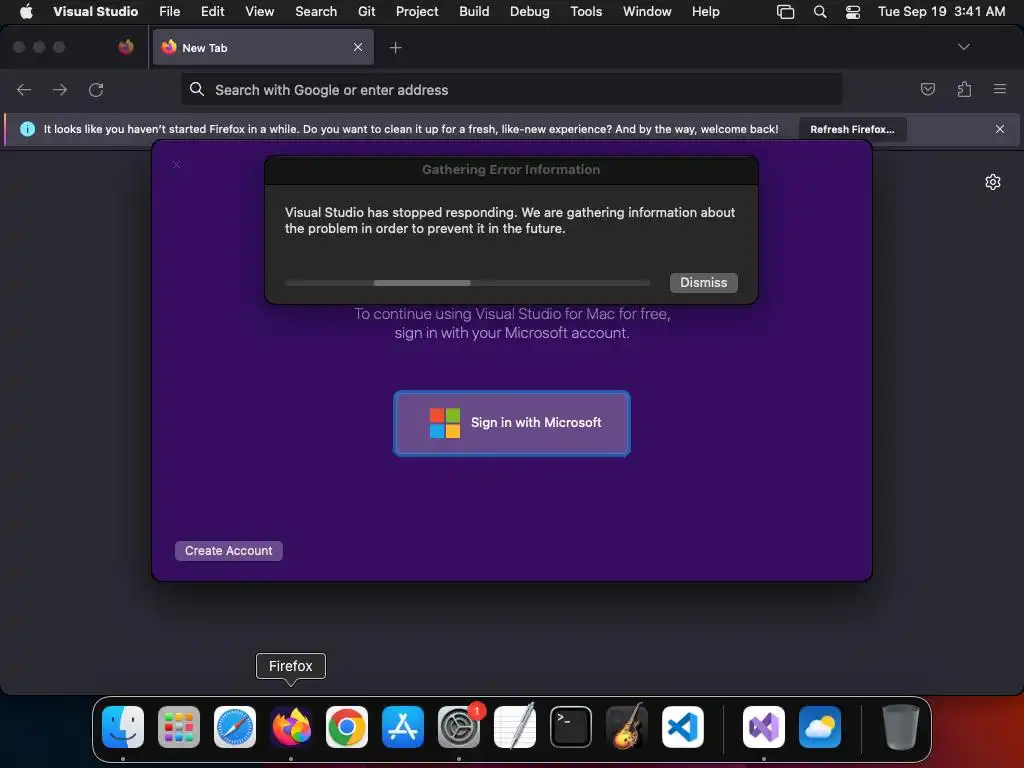Open Control Center in the menu bar
The width and height of the screenshot is (1024, 768).
[853, 12]
